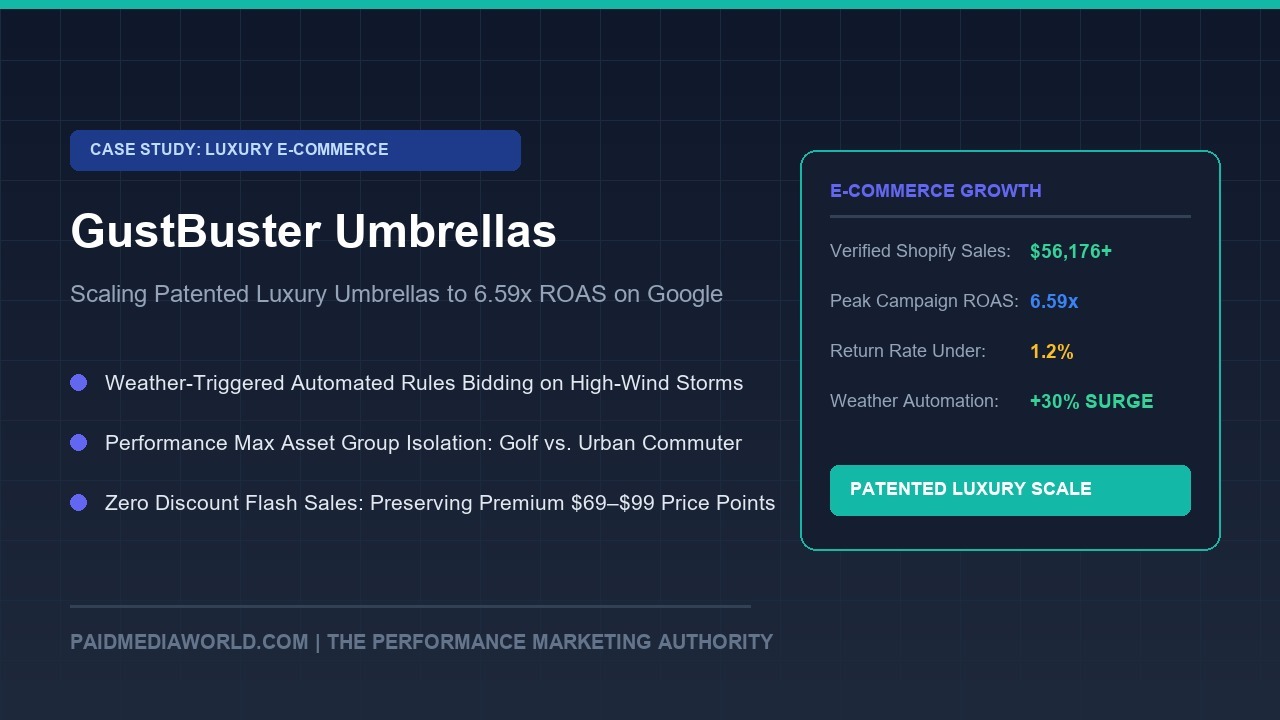Open the PAIDMEDIAWORLD.COM footer link
The height and width of the screenshot is (720, 1280).
click(x=189, y=642)
